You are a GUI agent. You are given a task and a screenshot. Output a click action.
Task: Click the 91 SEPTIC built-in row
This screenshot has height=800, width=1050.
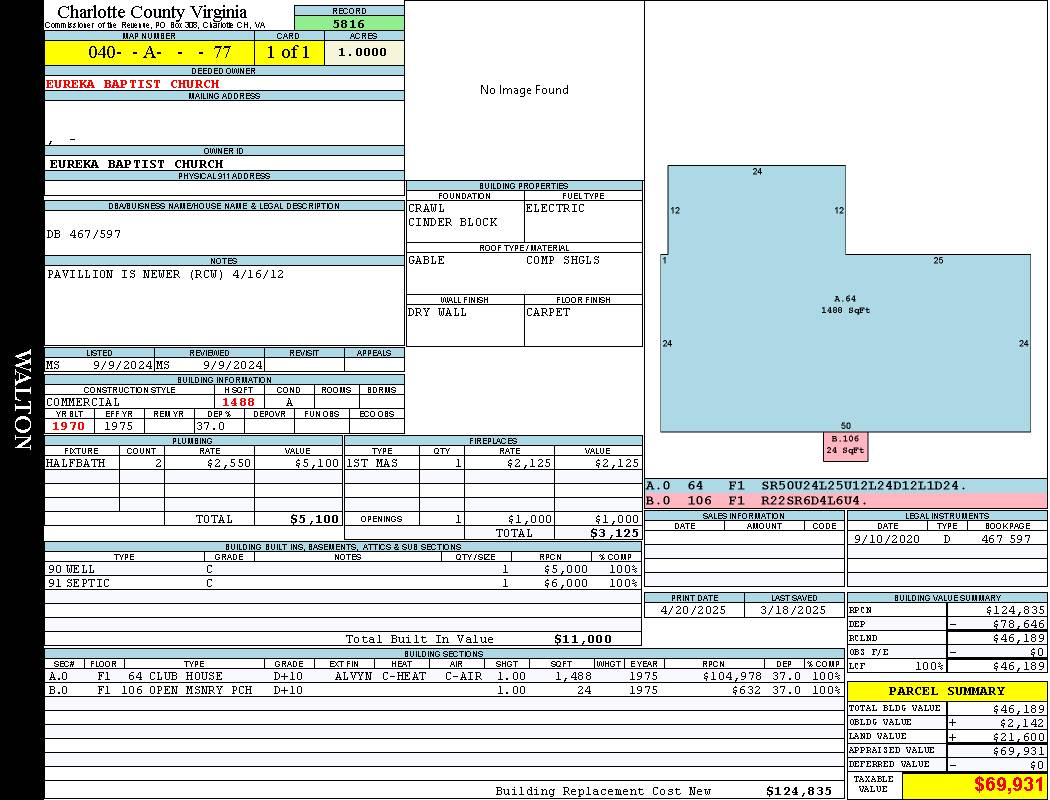343,583
